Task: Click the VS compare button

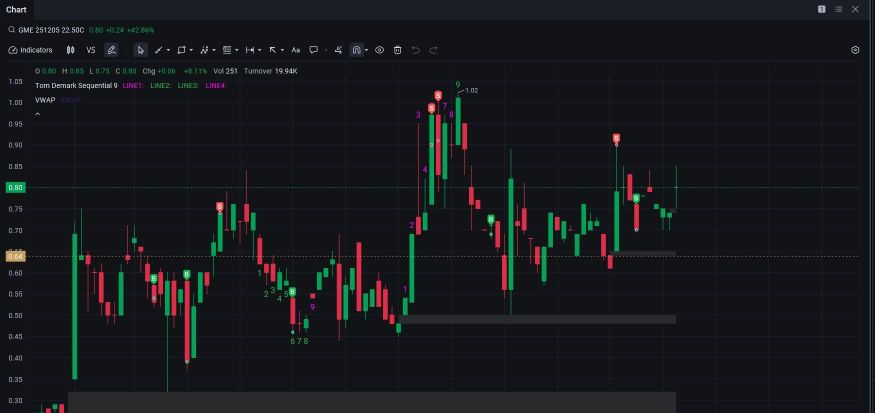Action: [x=91, y=50]
